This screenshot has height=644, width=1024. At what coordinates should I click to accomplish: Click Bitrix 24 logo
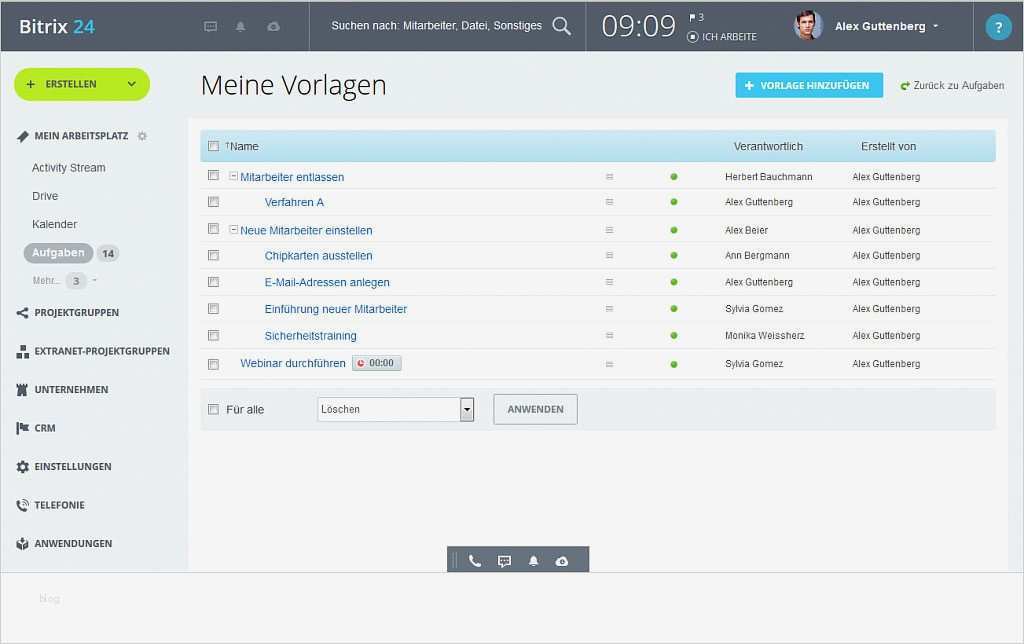(x=57, y=27)
